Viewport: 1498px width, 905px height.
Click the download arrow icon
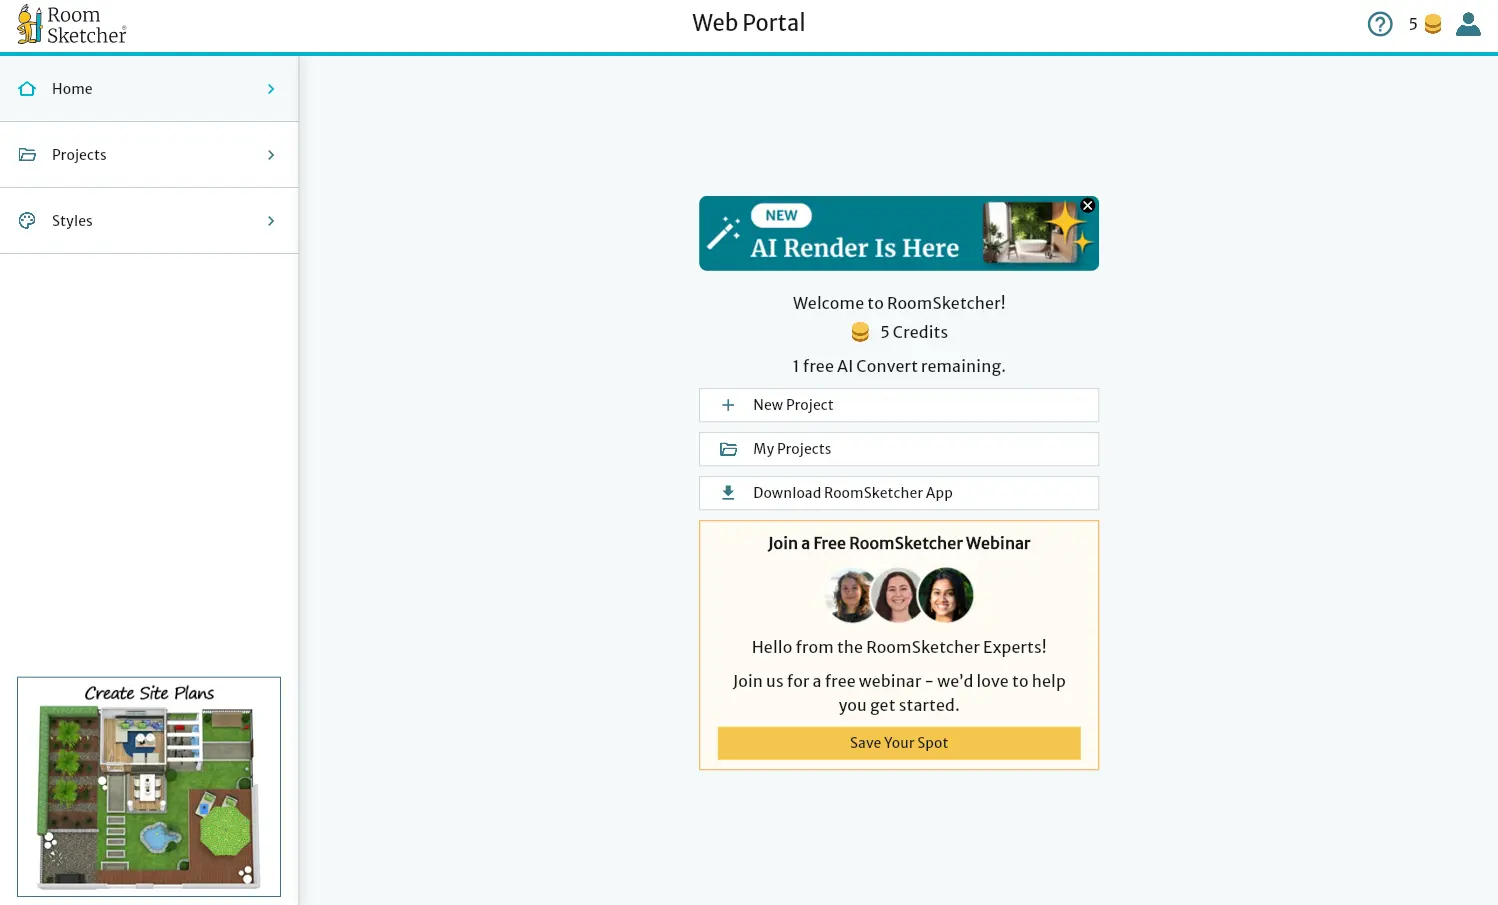coord(728,493)
